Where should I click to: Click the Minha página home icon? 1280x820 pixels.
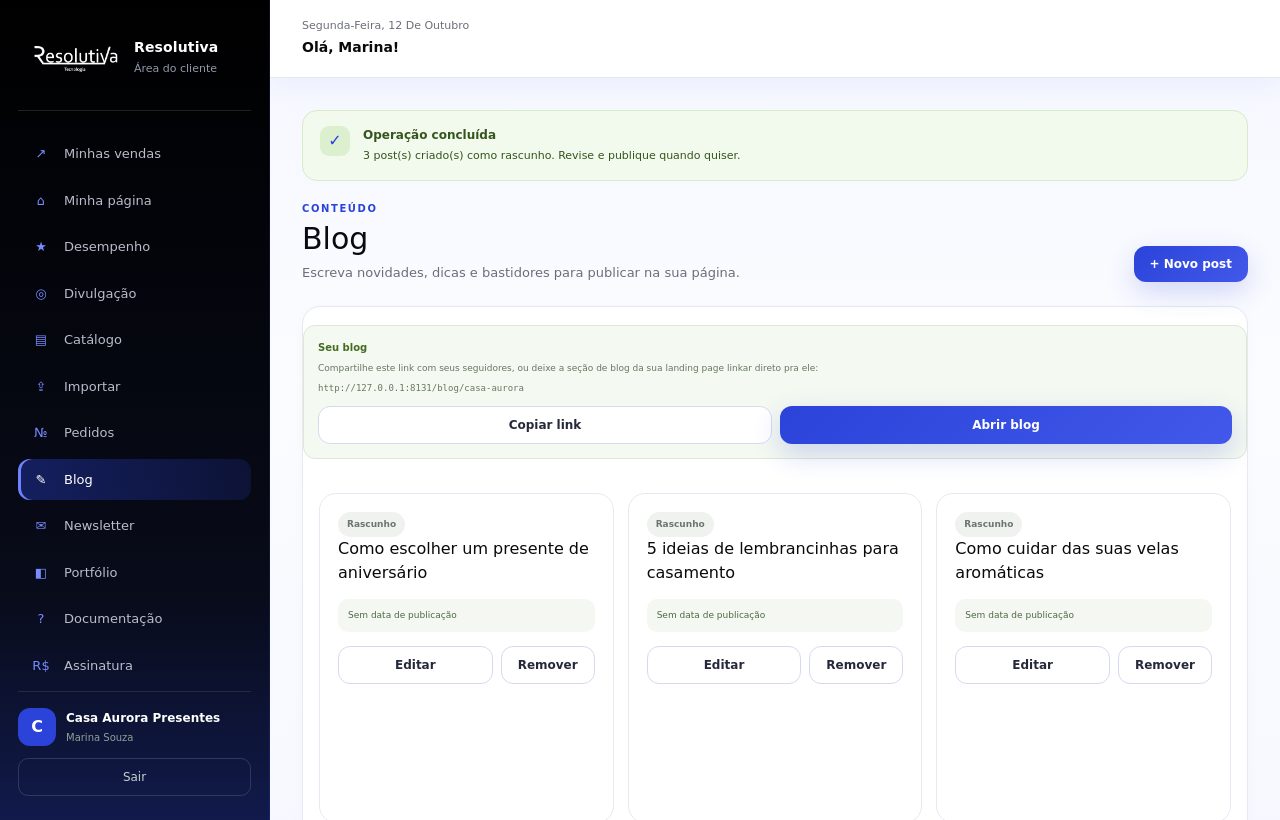click(x=41, y=201)
